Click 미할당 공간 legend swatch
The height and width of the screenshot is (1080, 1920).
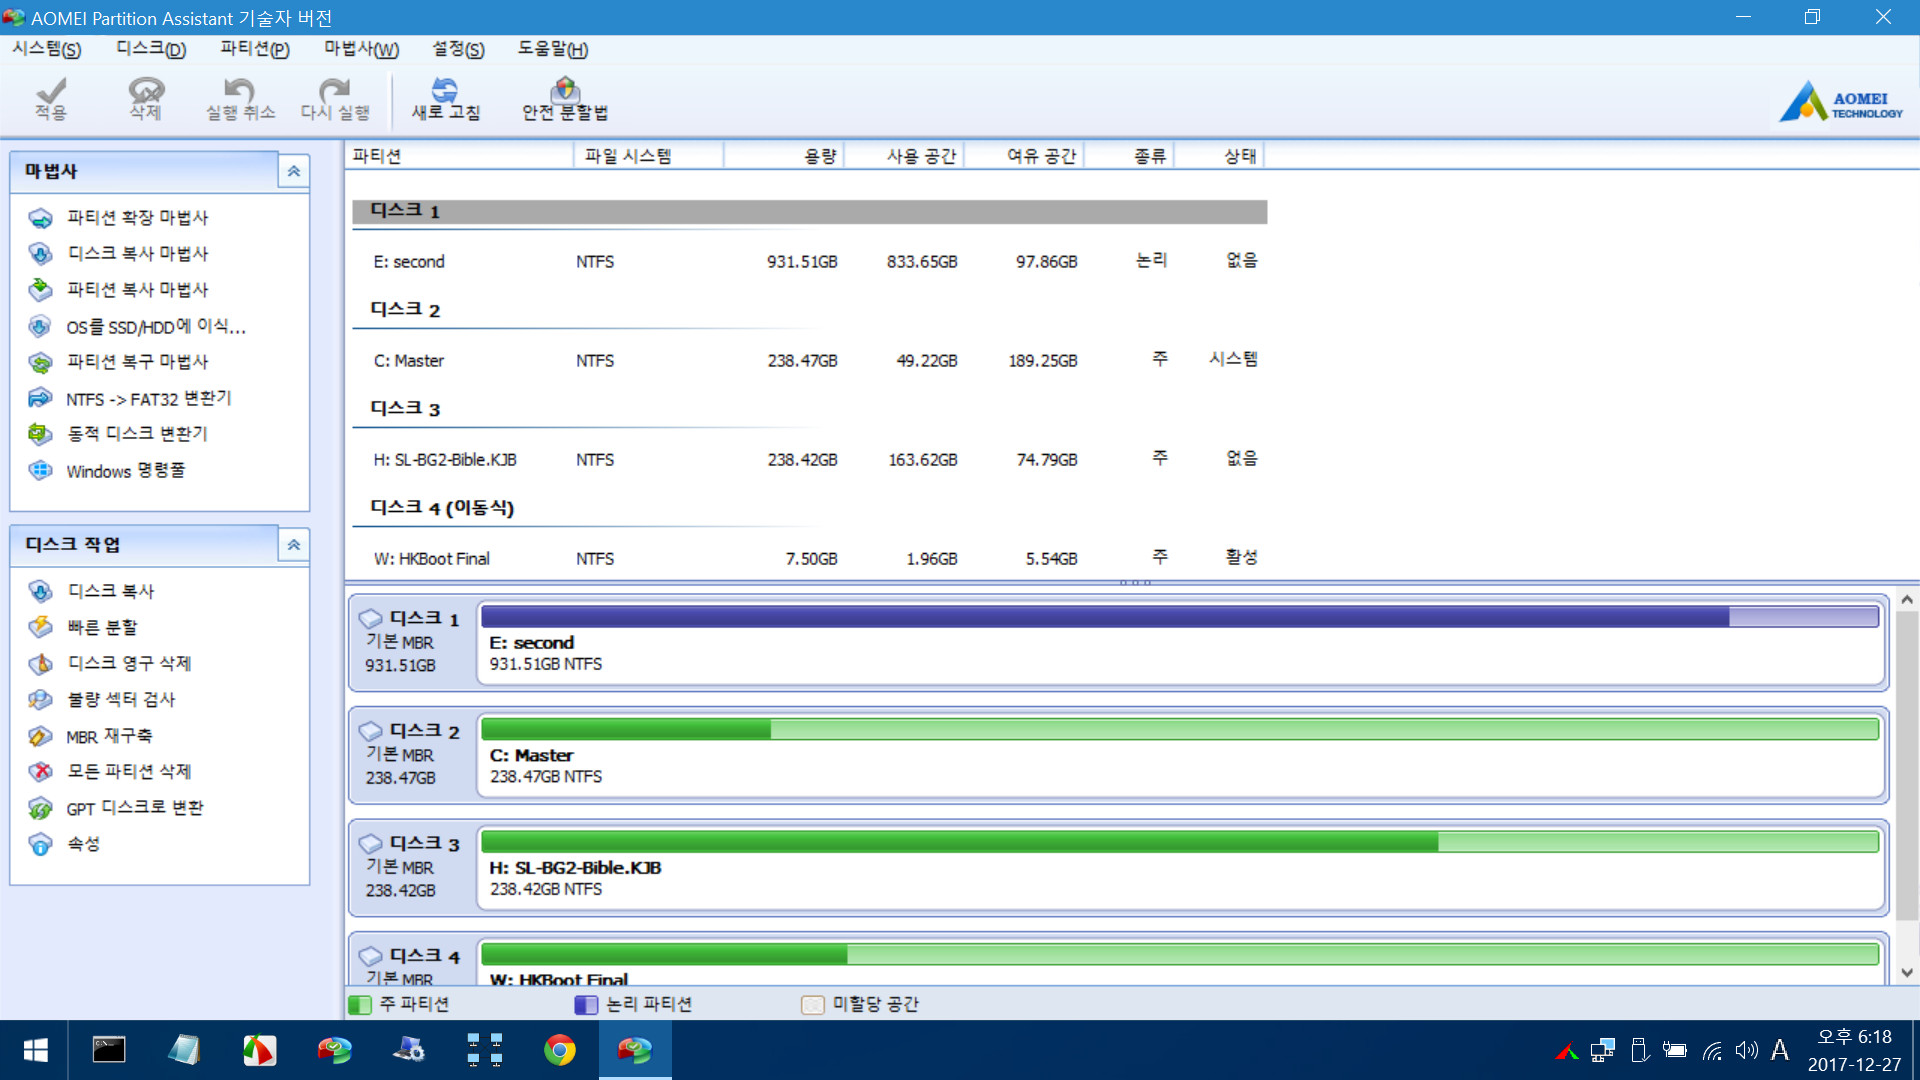click(813, 1004)
